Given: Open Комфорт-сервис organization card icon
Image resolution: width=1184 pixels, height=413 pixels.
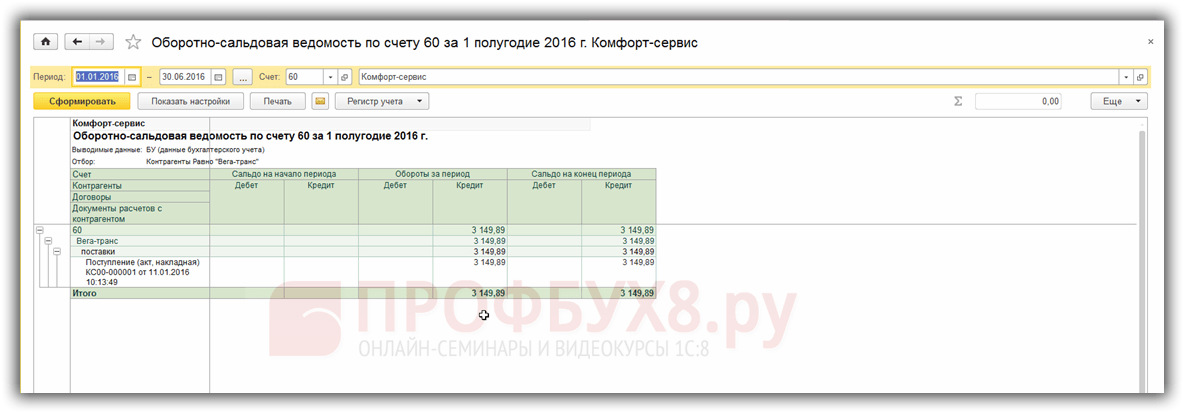Looking at the screenshot, I should pyautogui.click(x=1140, y=77).
